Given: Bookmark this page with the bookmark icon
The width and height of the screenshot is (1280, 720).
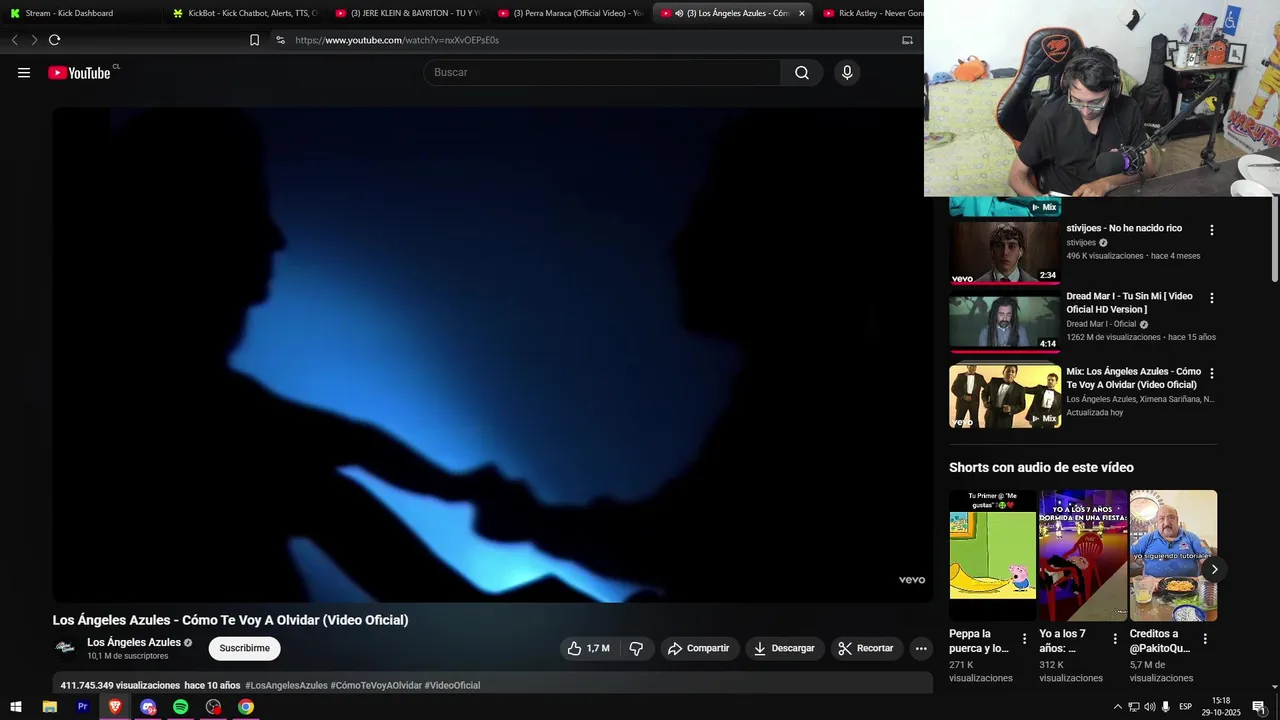Looking at the screenshot, I should 254,40.
